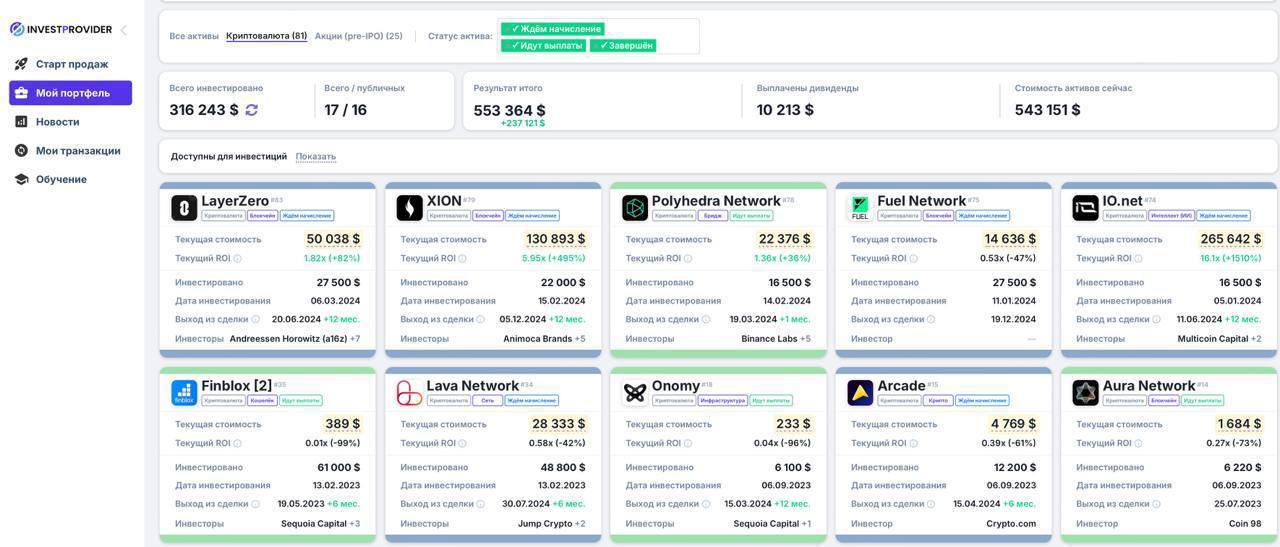Expand Lava Network investors via +2

pos(580,524)
